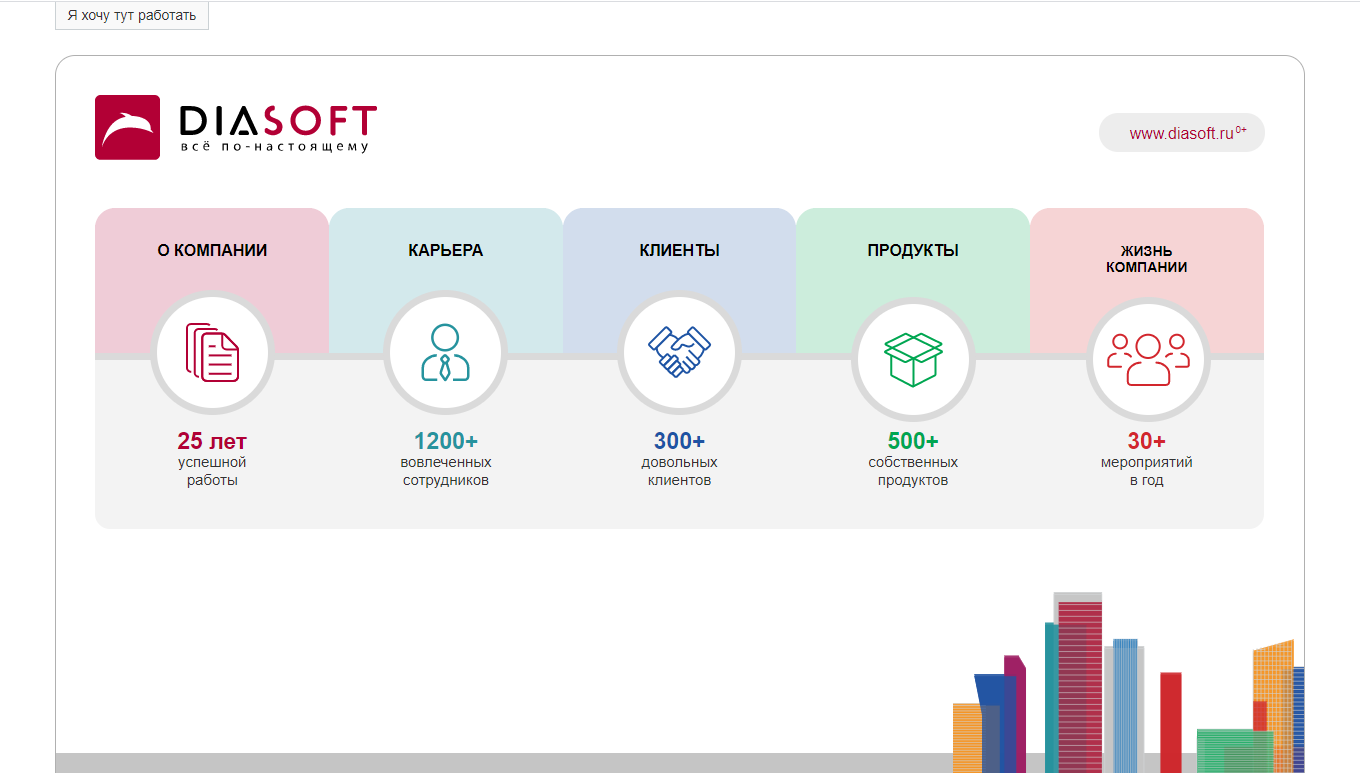Click the '1200+' employees figure
Image resolution: width=1360 pixels, height=773 pixels.
coord(446,441)
